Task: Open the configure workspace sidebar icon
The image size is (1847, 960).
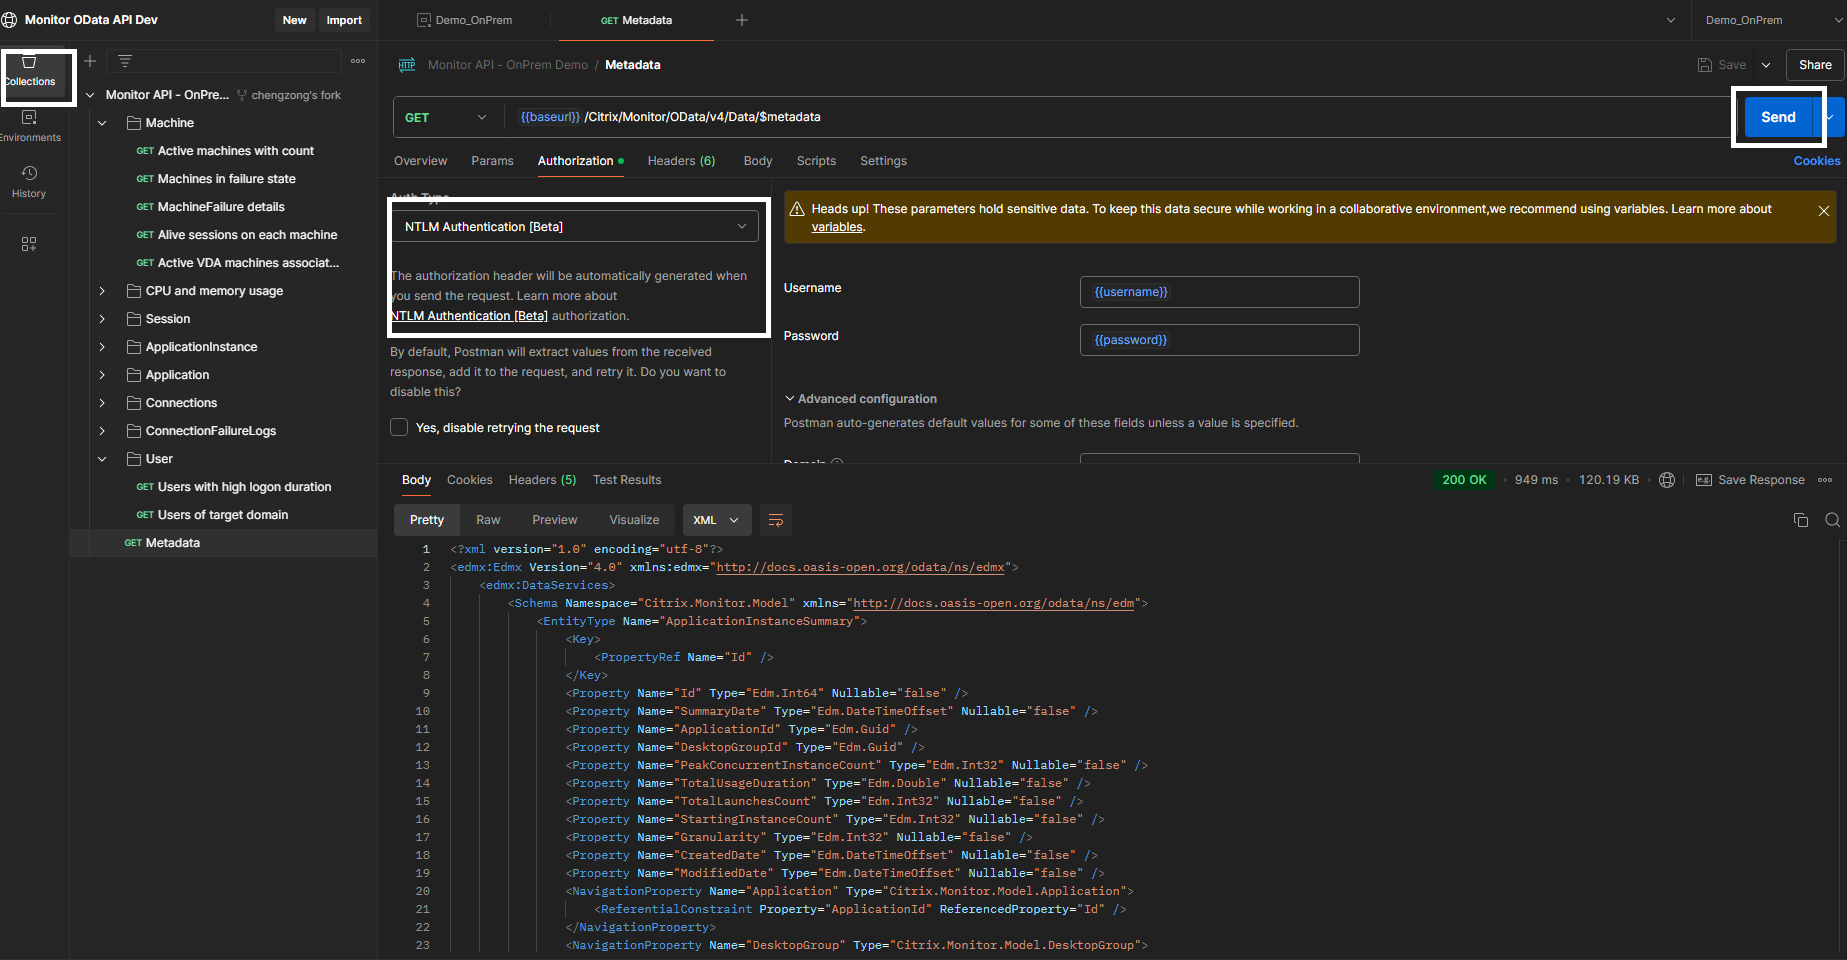Action: pyautogui.click(x=29, y=244)
